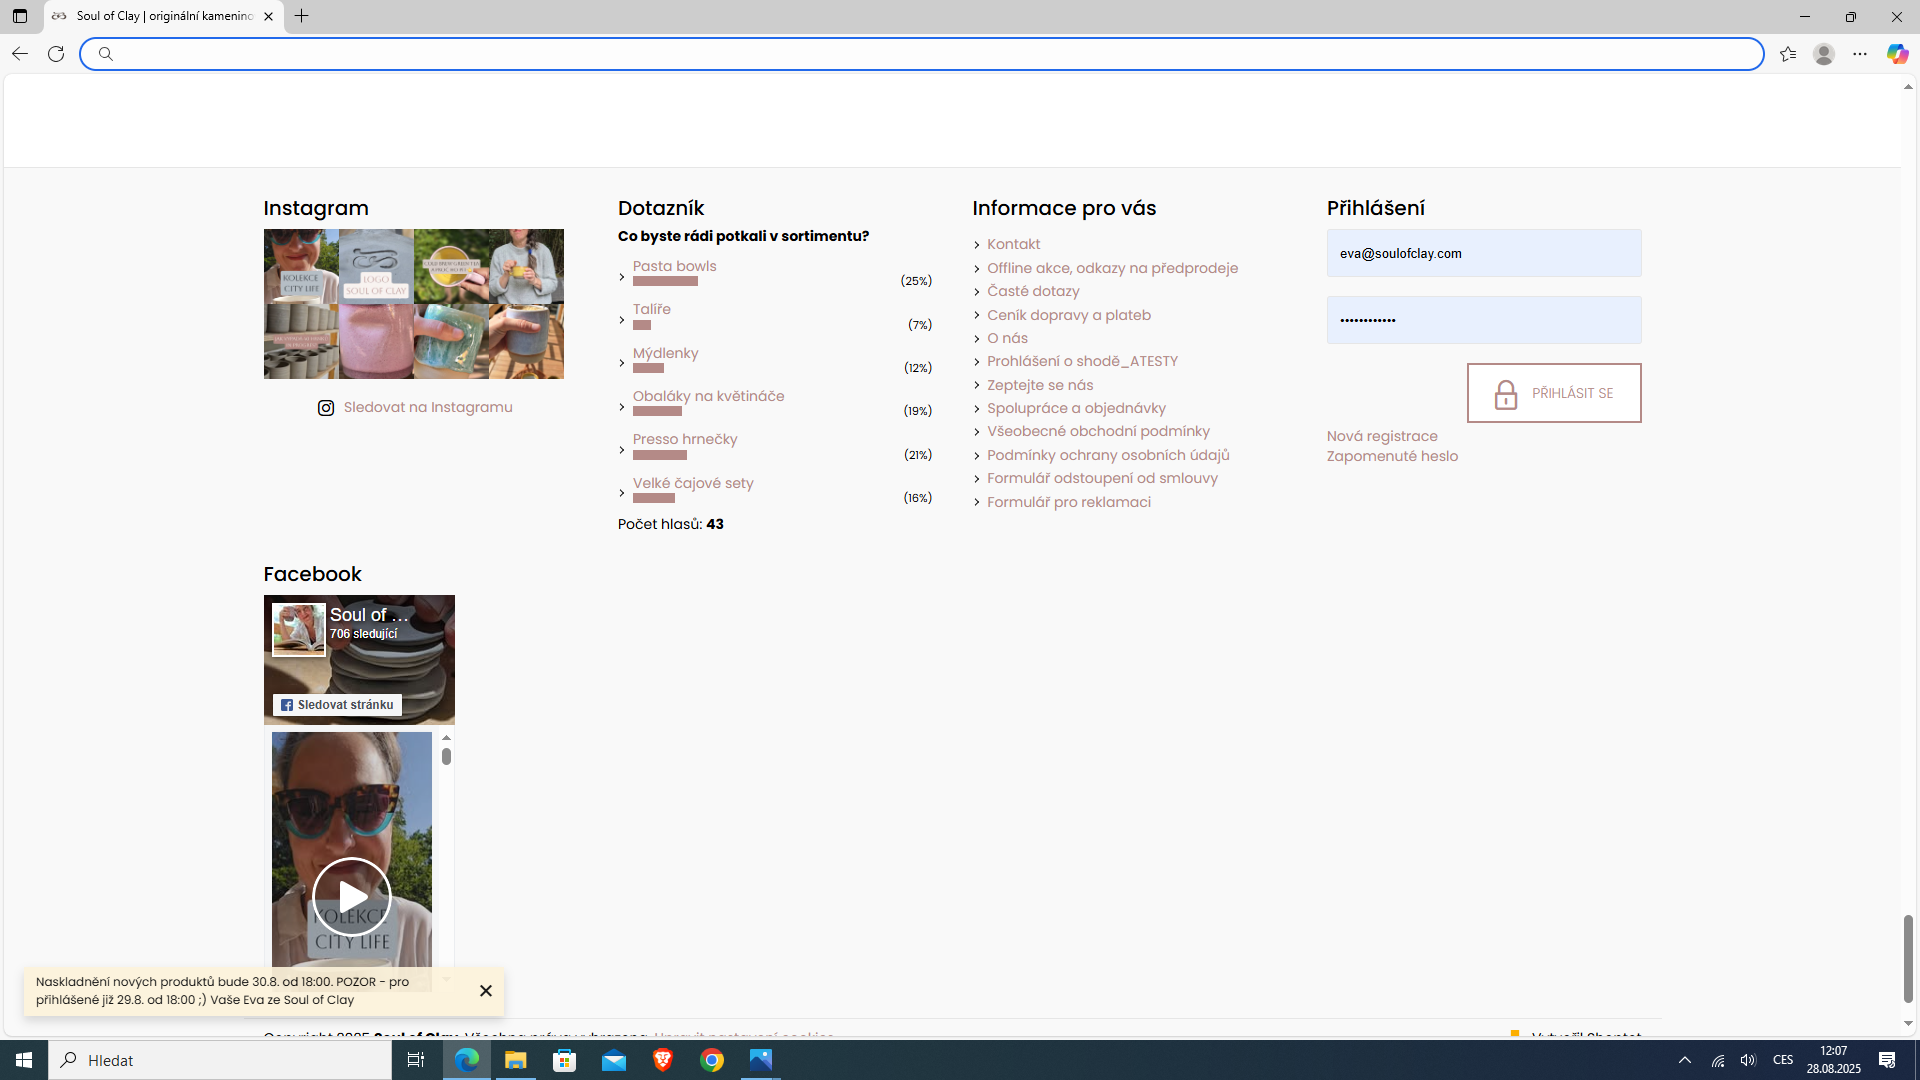Viewport: 1920px width, 1080px height.
Task: Open the network status icon
Action: pyautogui.click(x=1718, y=1060)
